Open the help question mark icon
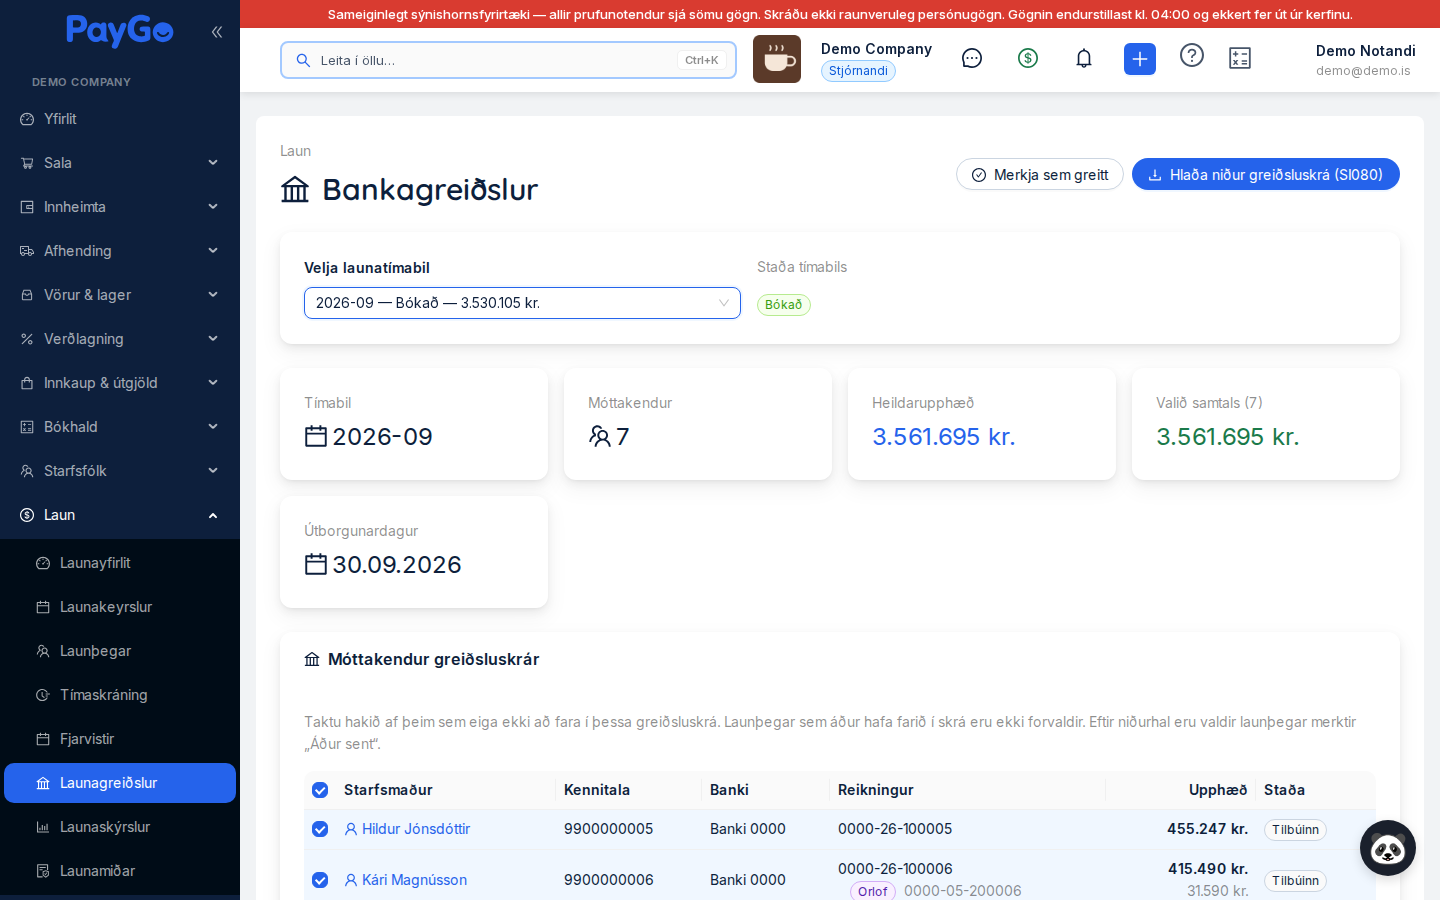 [x=1192, y=55]
